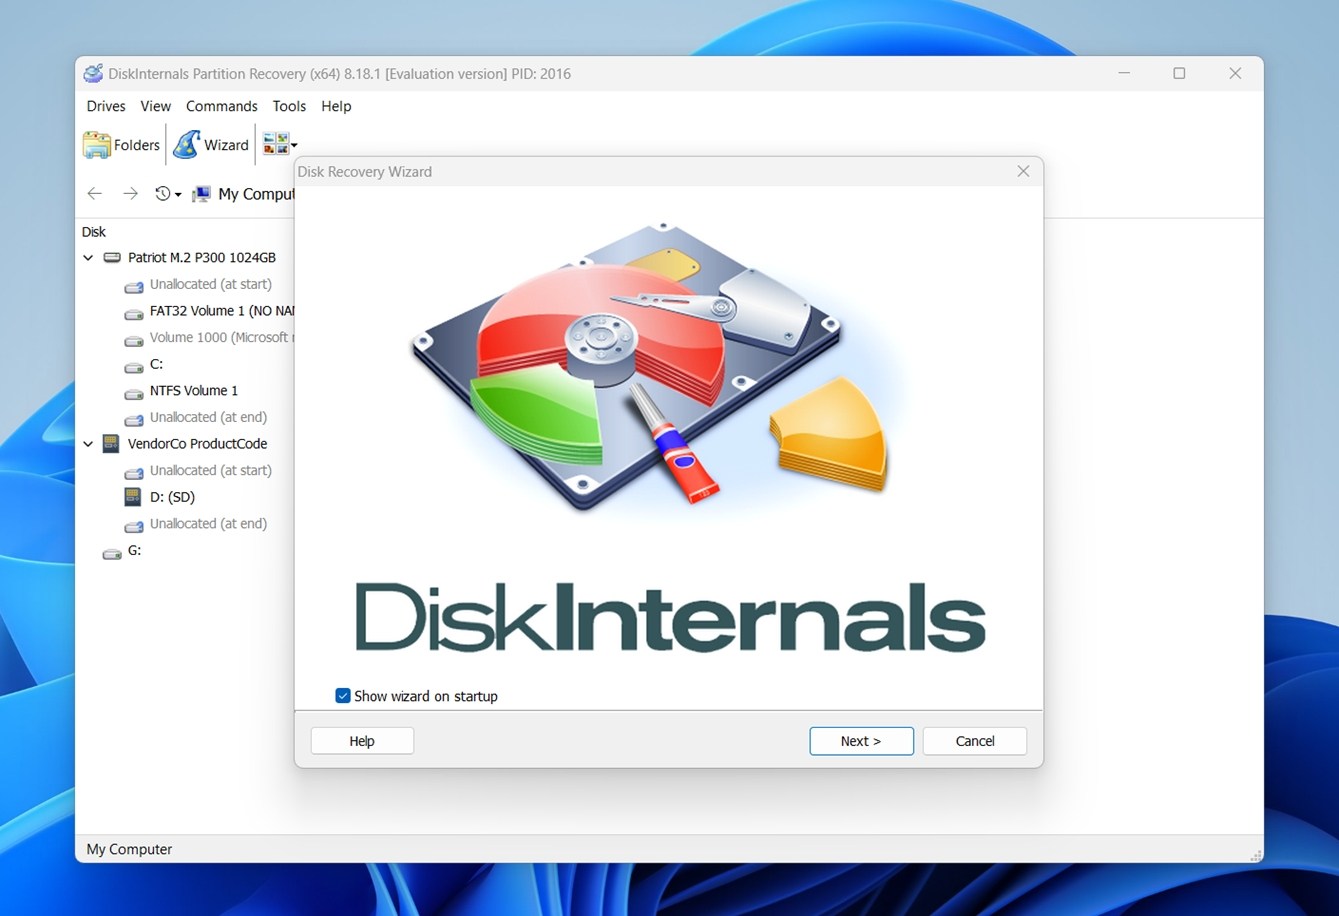This screenshot has width=1339, height=916.
Task: Open the Commands menu
Action: click(221, 106)
